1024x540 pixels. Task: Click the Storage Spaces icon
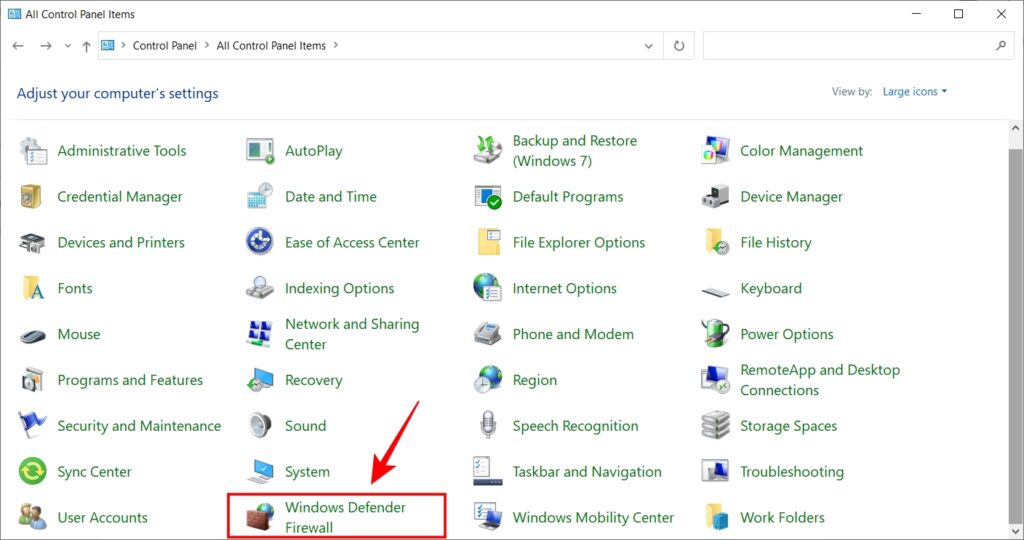715,426
